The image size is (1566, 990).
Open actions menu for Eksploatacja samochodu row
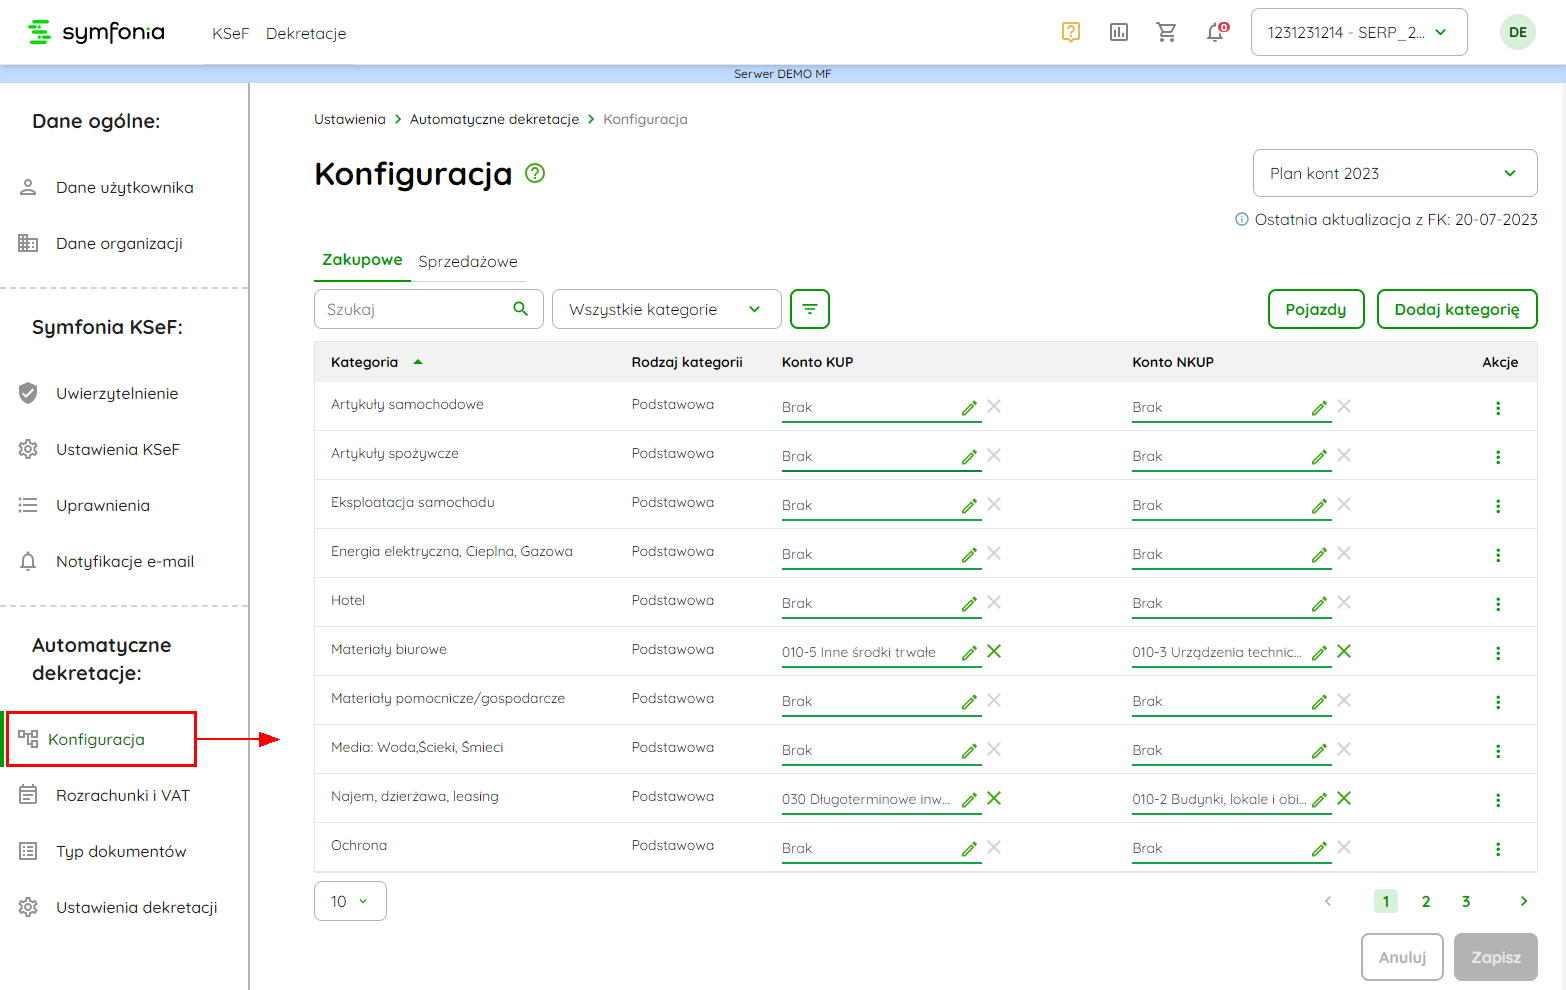coord(1498,506)
